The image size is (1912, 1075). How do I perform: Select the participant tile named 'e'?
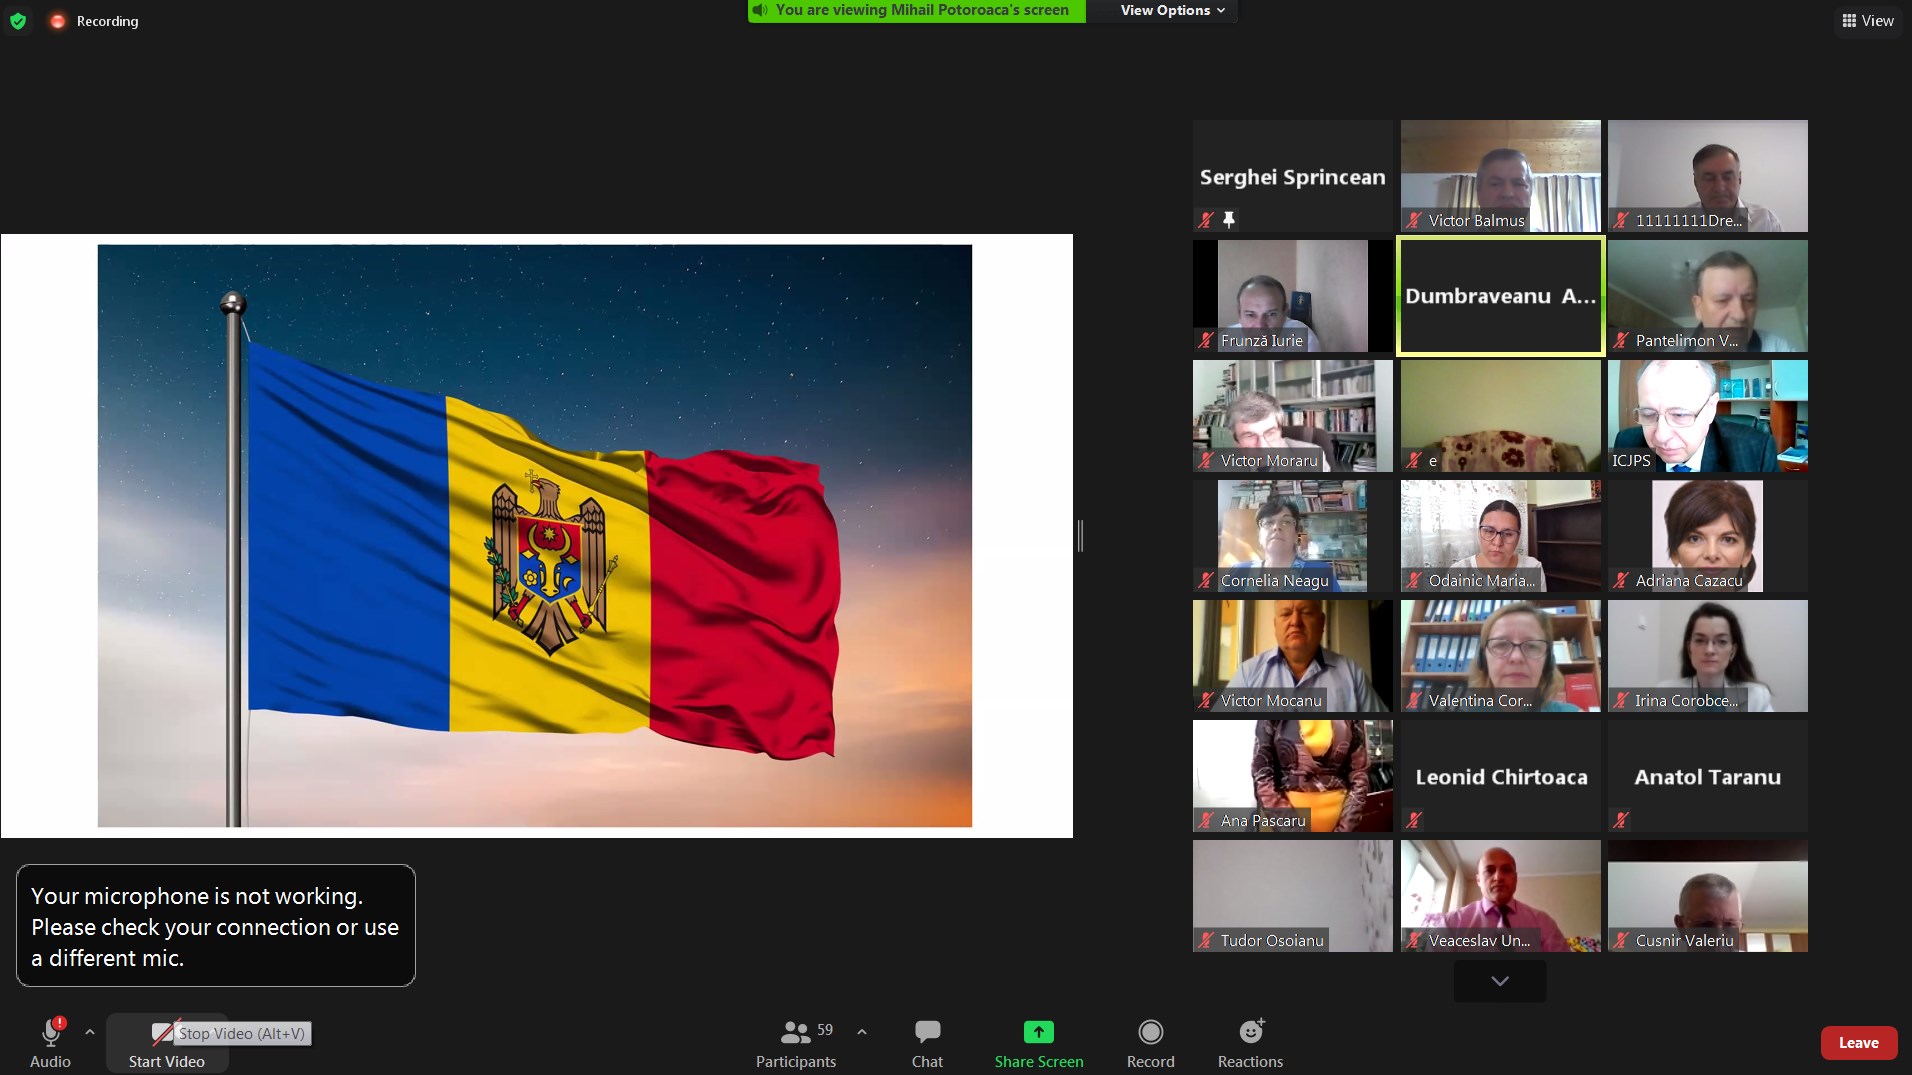[1500, 416]
